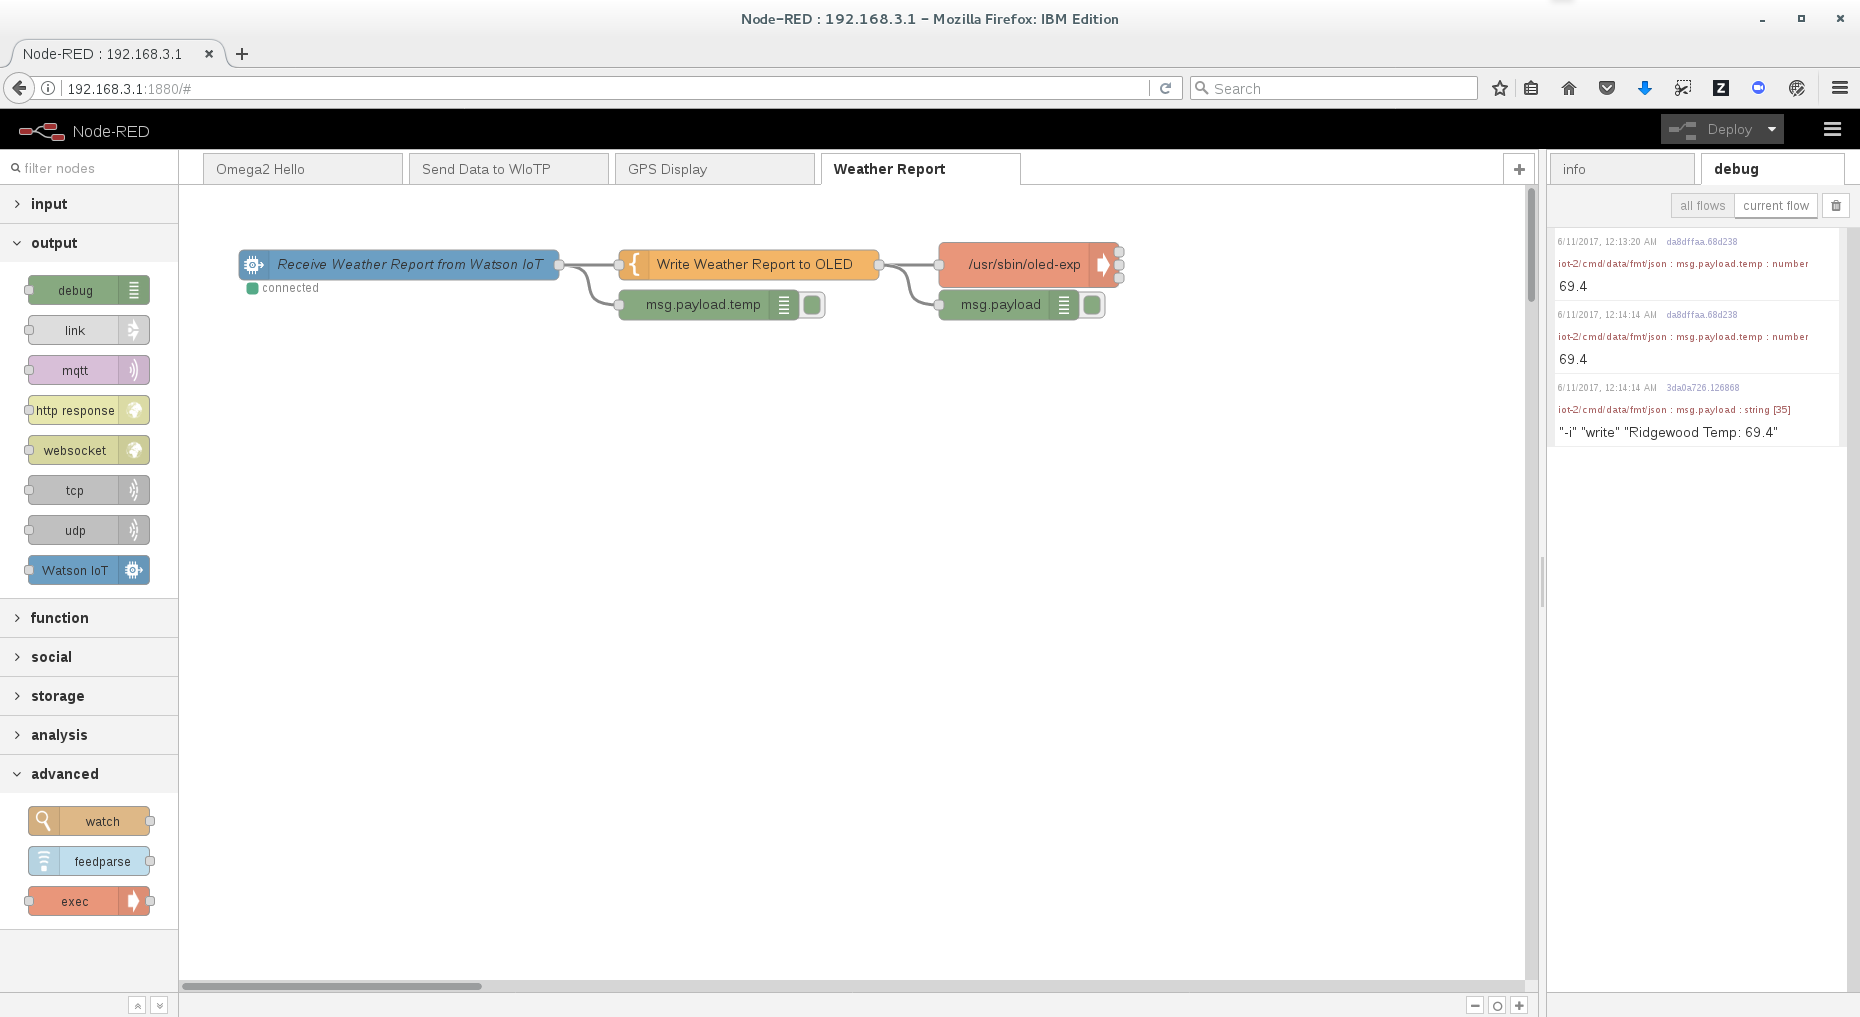Go to Firefox home page
The height and width of the screenshot is (1017, 1860).
[x=1569, y=88]
